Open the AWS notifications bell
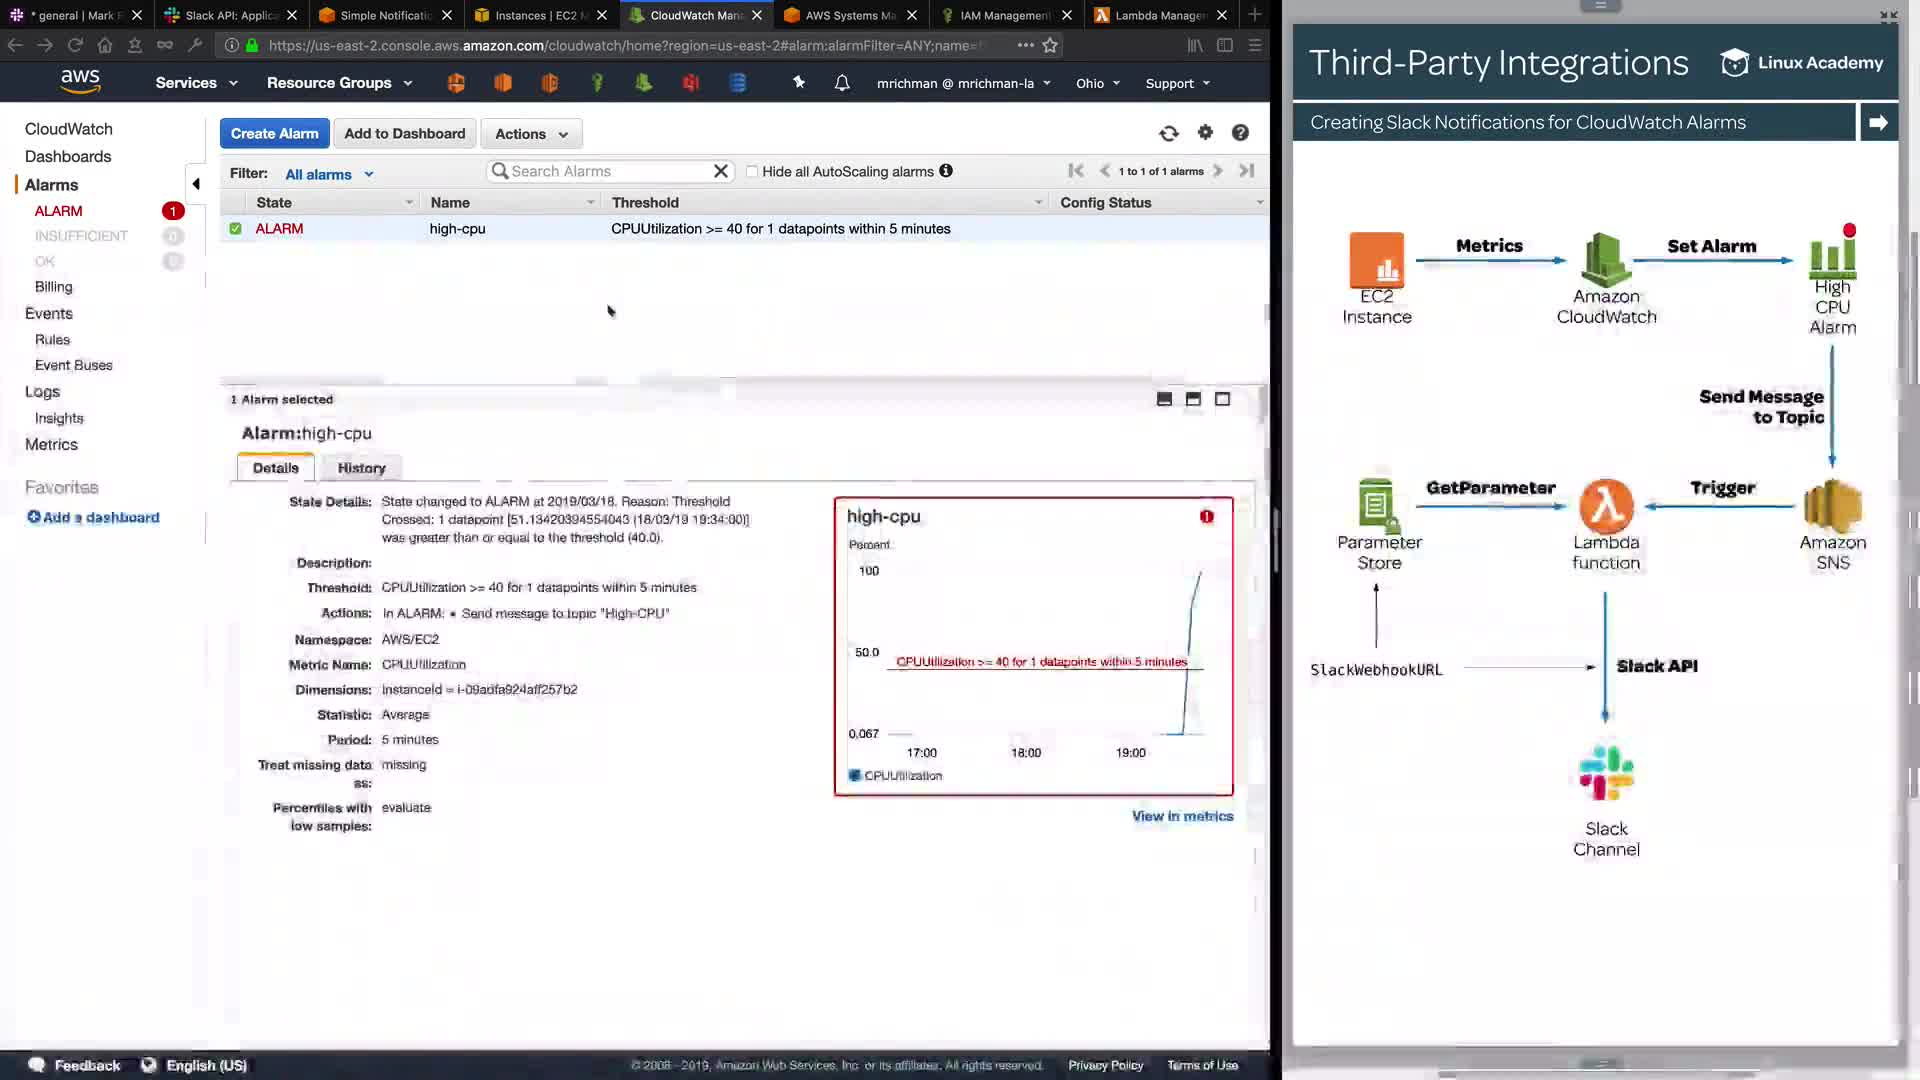 coord(842,83)
